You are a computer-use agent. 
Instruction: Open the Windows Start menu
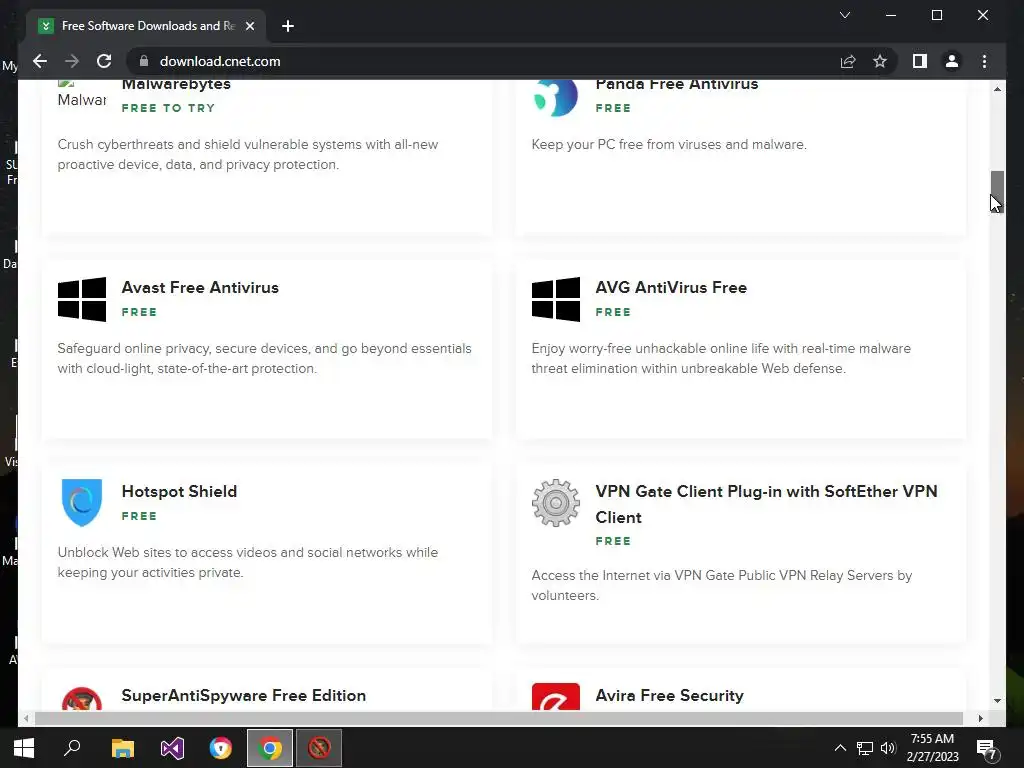click(x=24, y=748)
